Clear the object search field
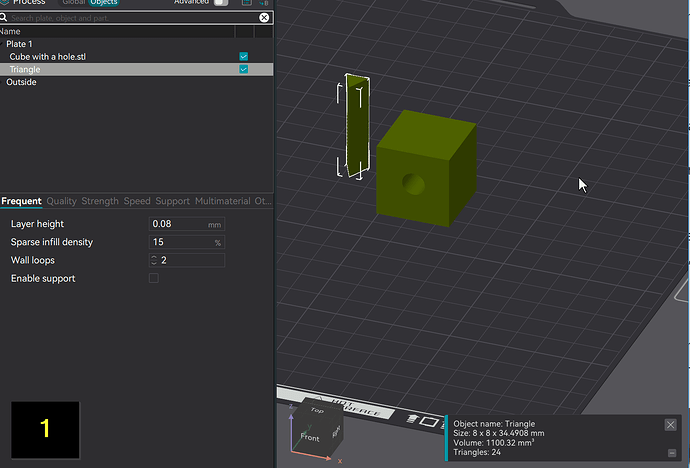This screenshot has height=468, width=690. (x=264, y=18)
